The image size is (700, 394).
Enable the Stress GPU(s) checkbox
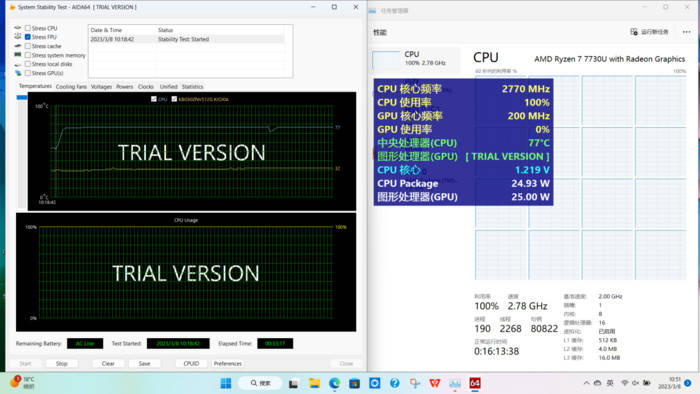point(28,73)
